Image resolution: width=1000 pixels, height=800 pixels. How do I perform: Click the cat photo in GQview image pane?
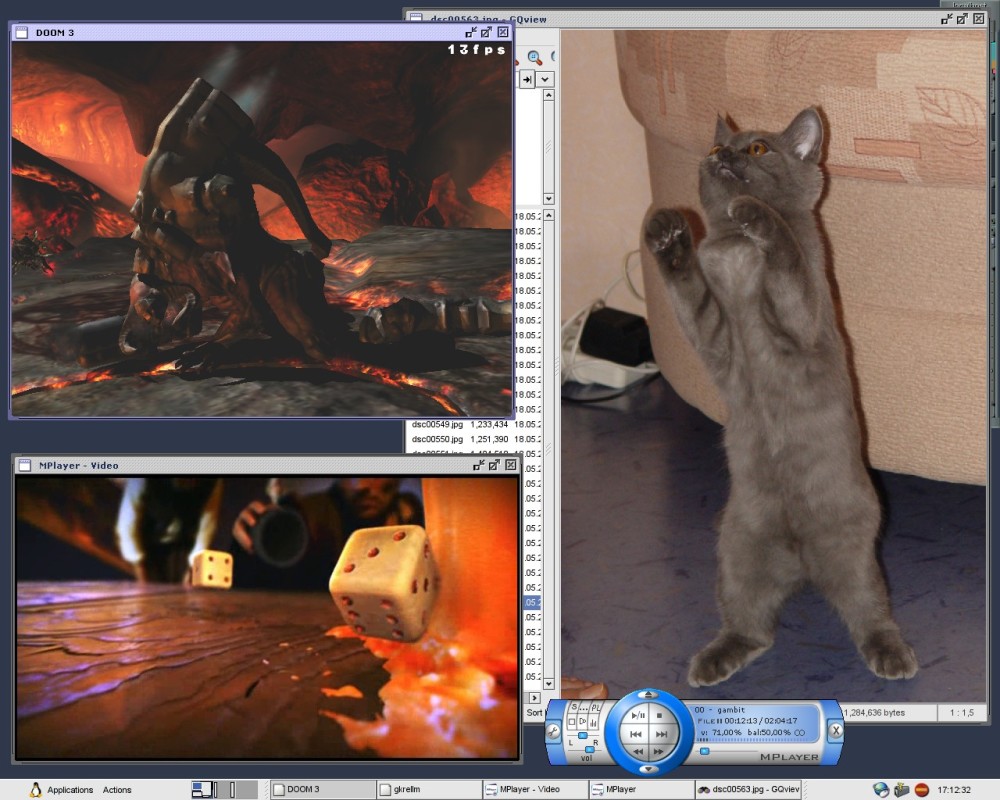pyautogui.click(x=773, y=367)
